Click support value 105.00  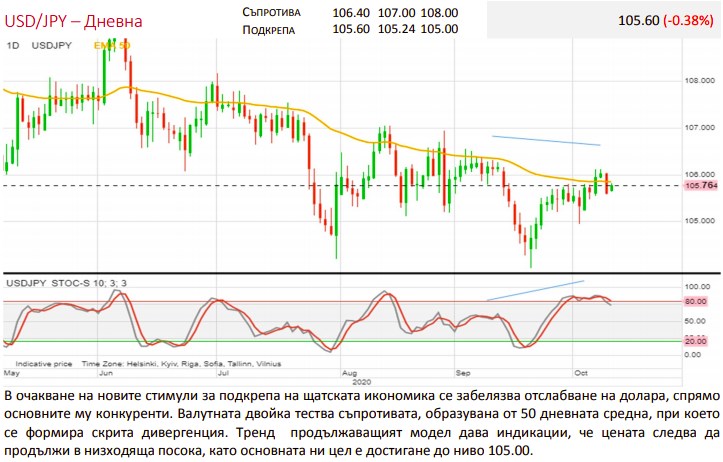click(439, 29)
